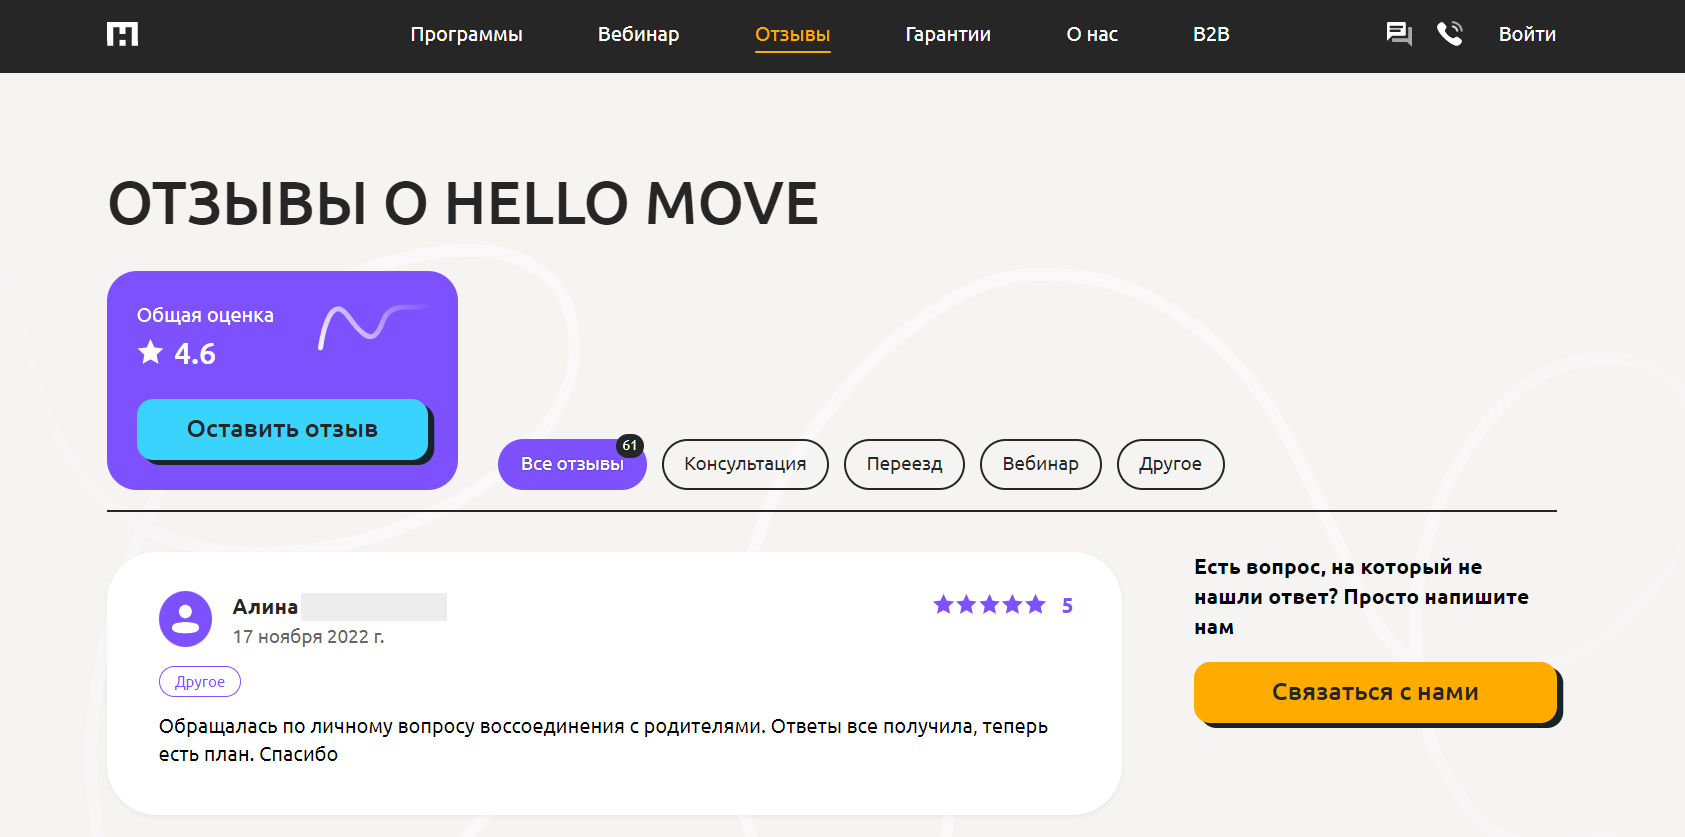Show reviews in Другое category
Screen dimensions: 1685x837
(1170, 465)
